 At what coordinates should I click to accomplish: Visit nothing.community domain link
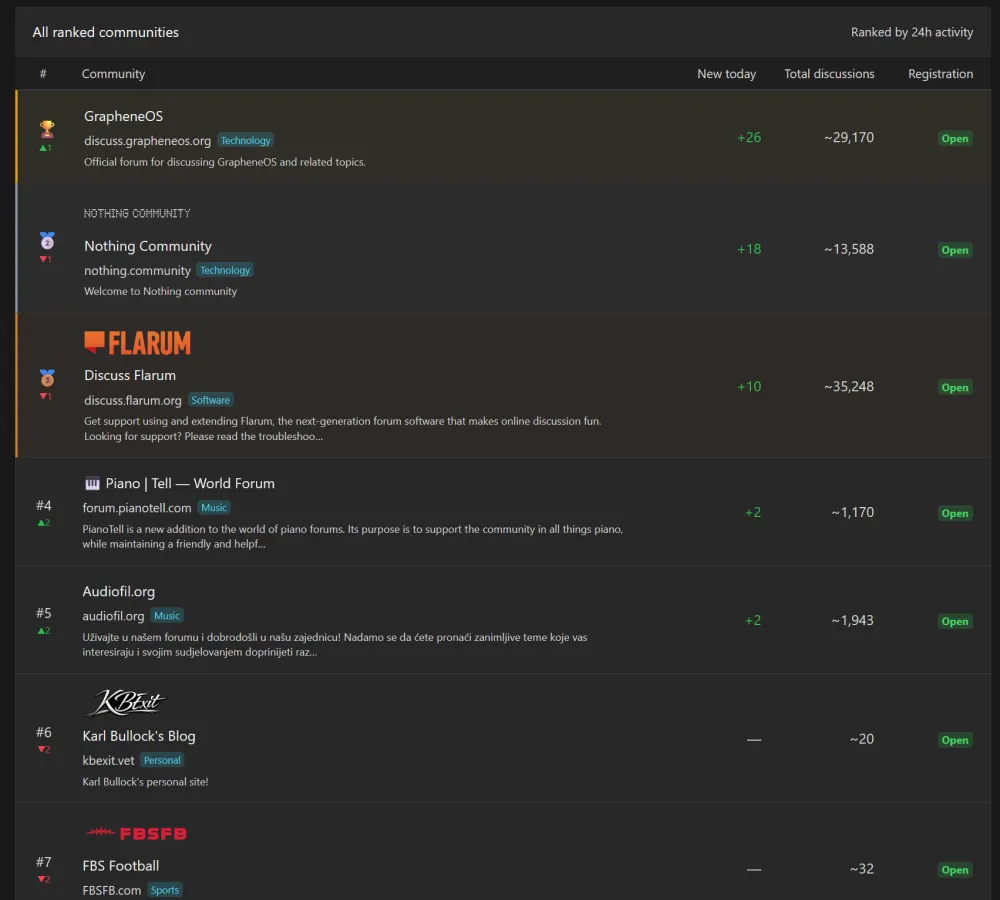(137, 270)
